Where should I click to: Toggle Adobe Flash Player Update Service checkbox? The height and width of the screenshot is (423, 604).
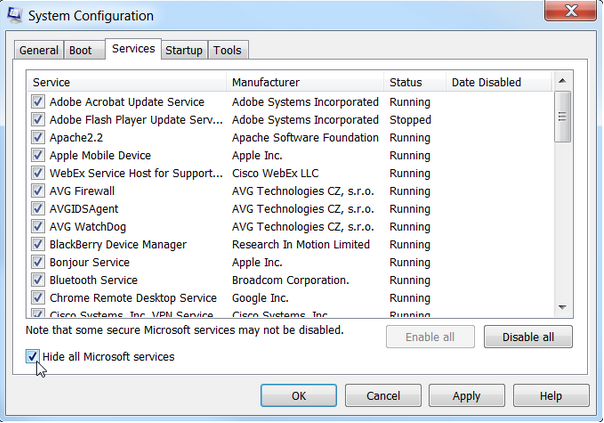38,119
